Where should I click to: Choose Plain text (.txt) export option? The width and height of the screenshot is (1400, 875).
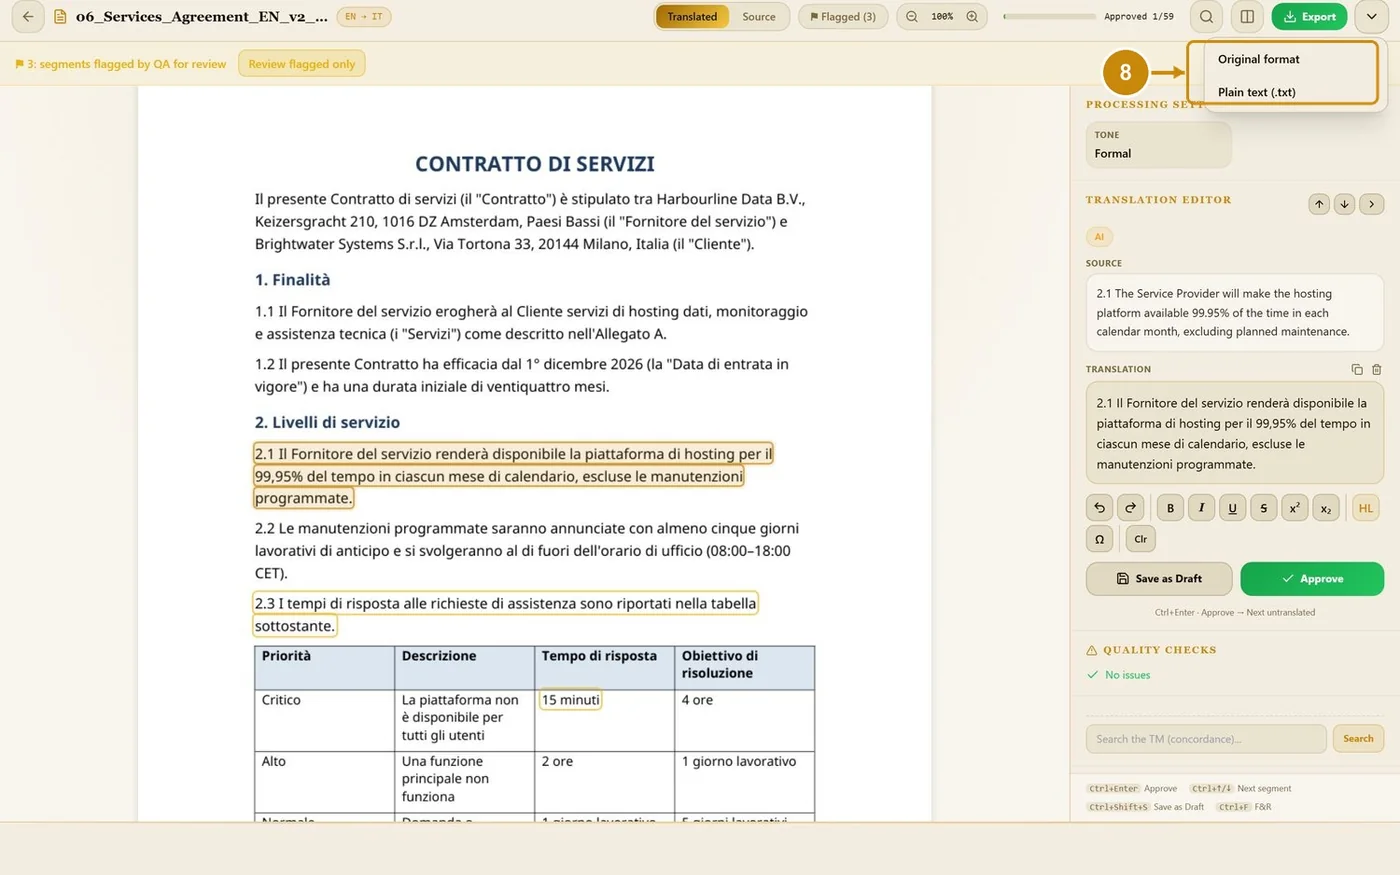(1257, 92)
